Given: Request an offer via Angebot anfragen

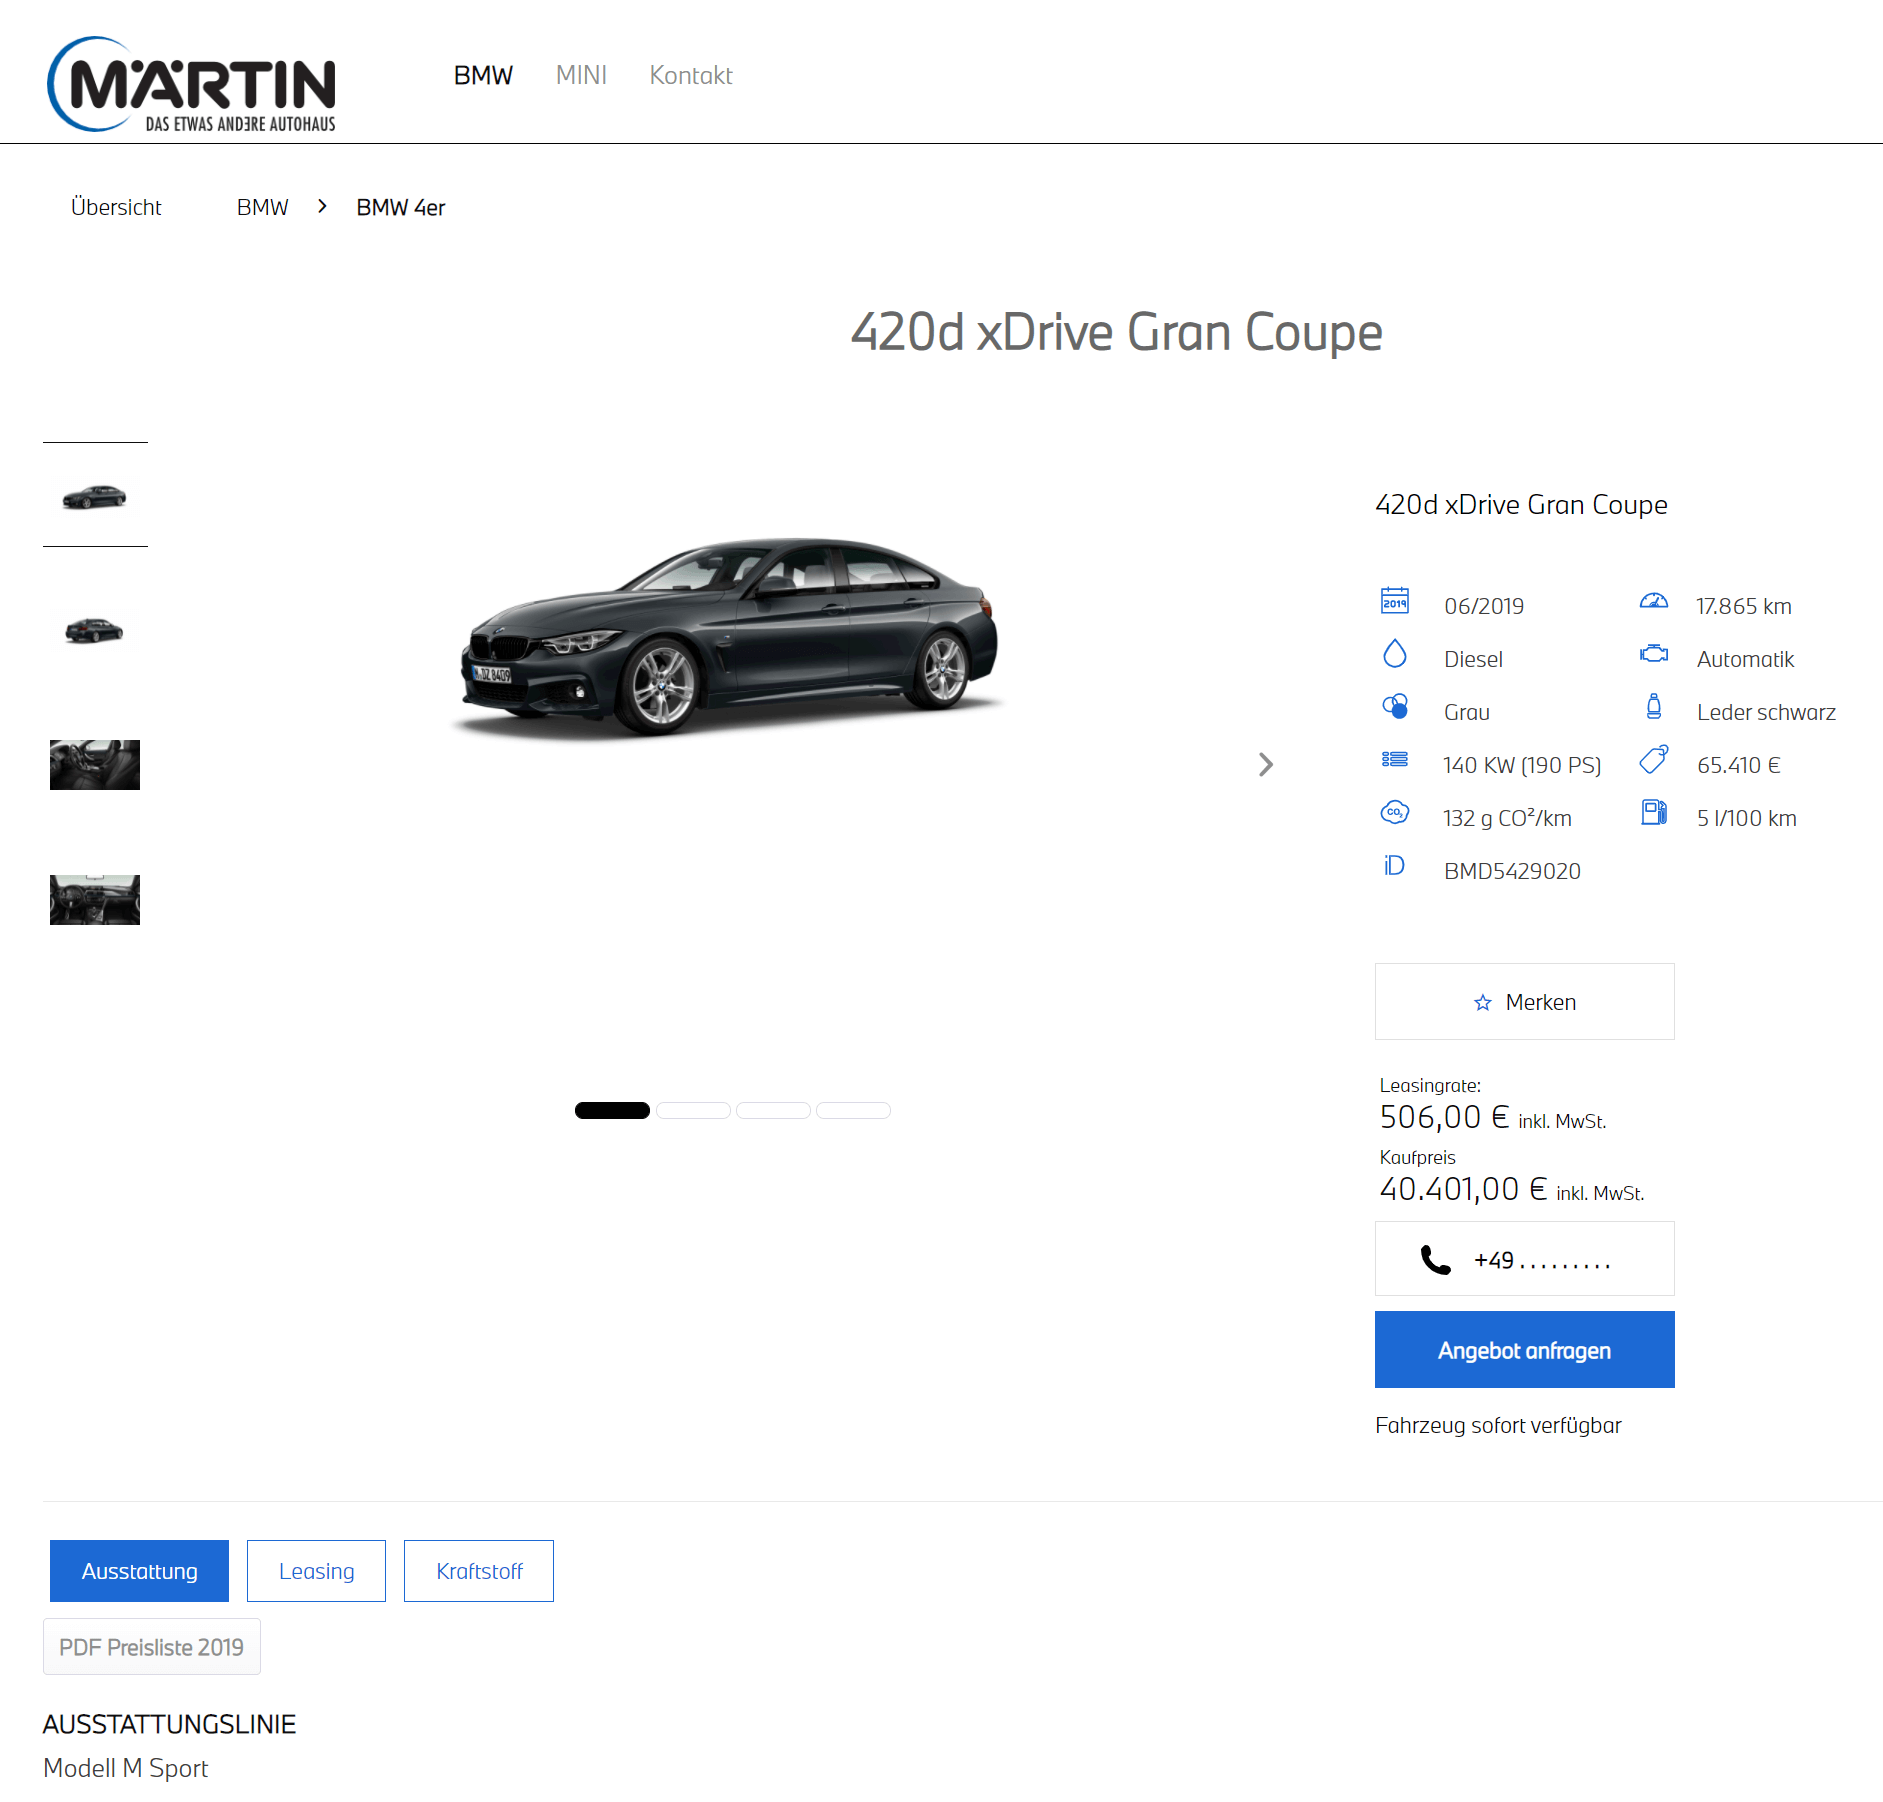Looking at the screenshot, I should pyautogui.click(x=1525, y=1350).
